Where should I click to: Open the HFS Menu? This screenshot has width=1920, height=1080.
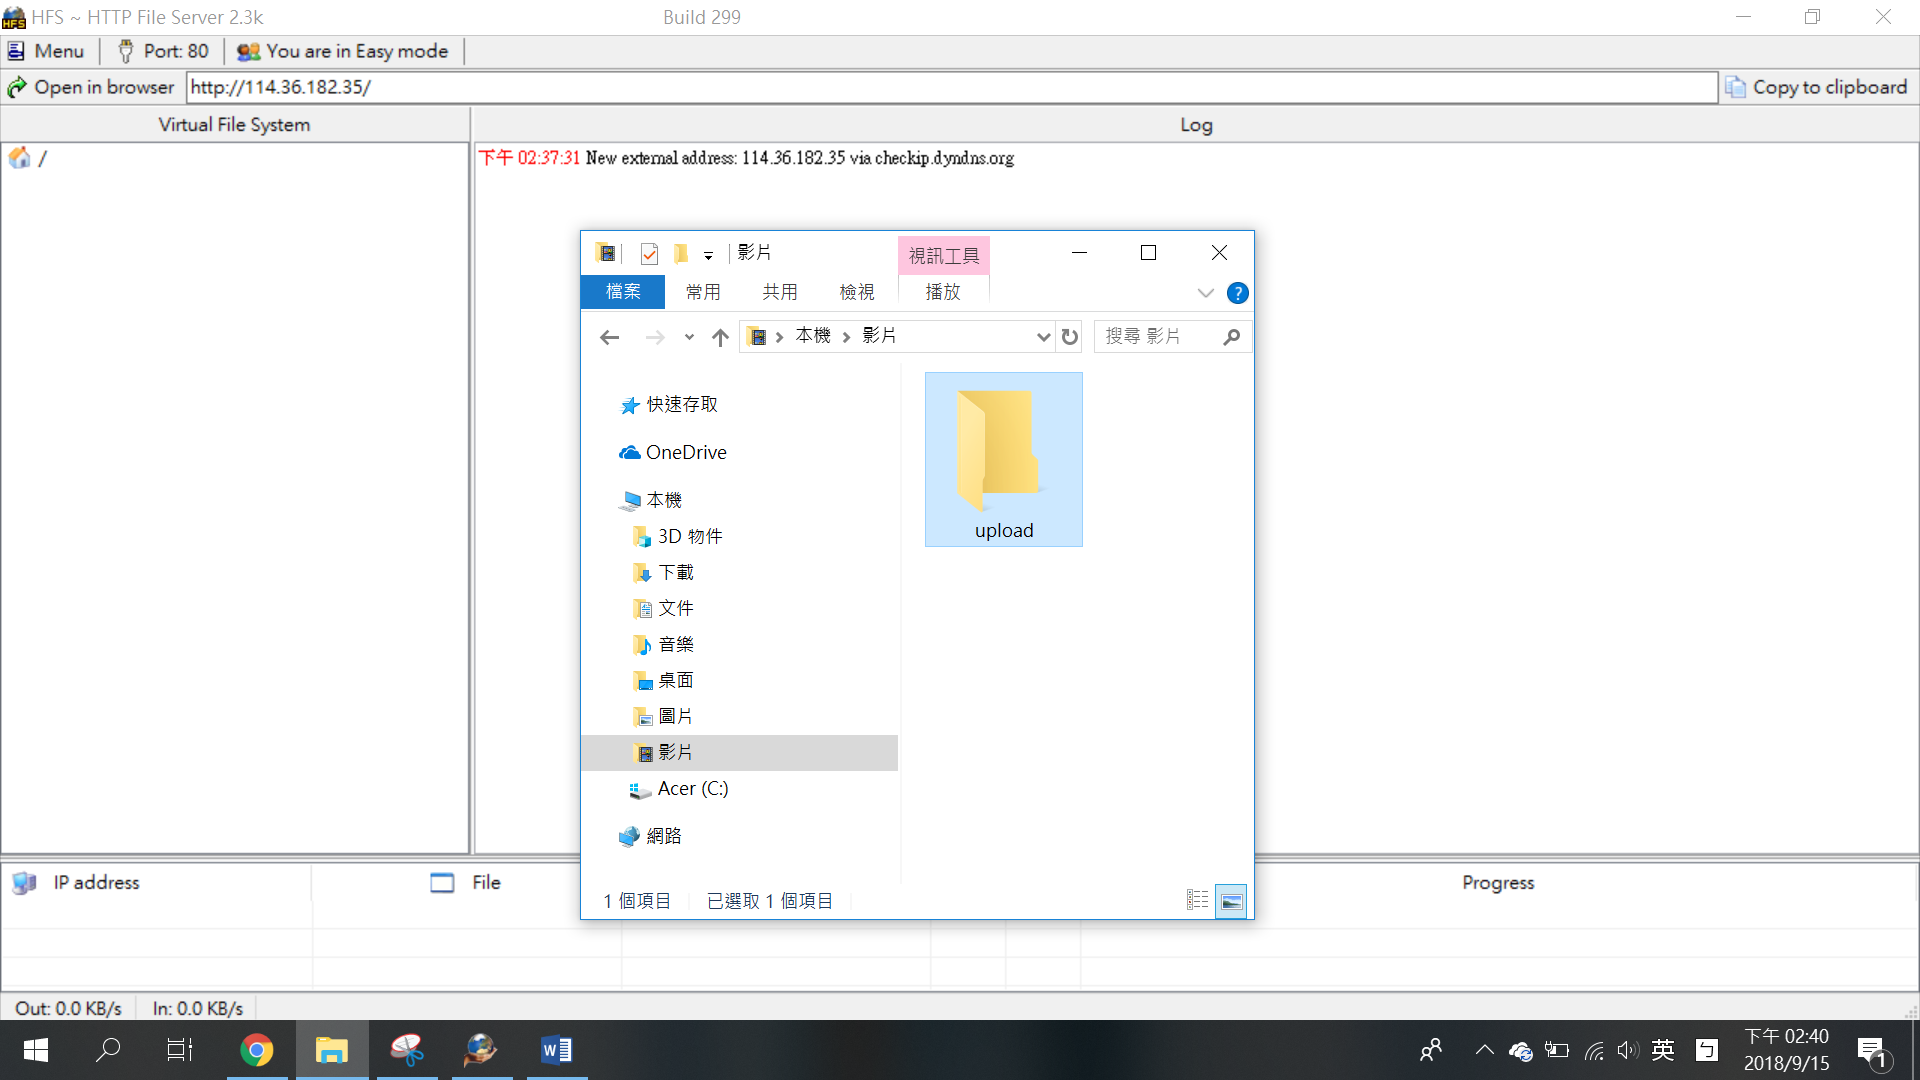(46, 51)
